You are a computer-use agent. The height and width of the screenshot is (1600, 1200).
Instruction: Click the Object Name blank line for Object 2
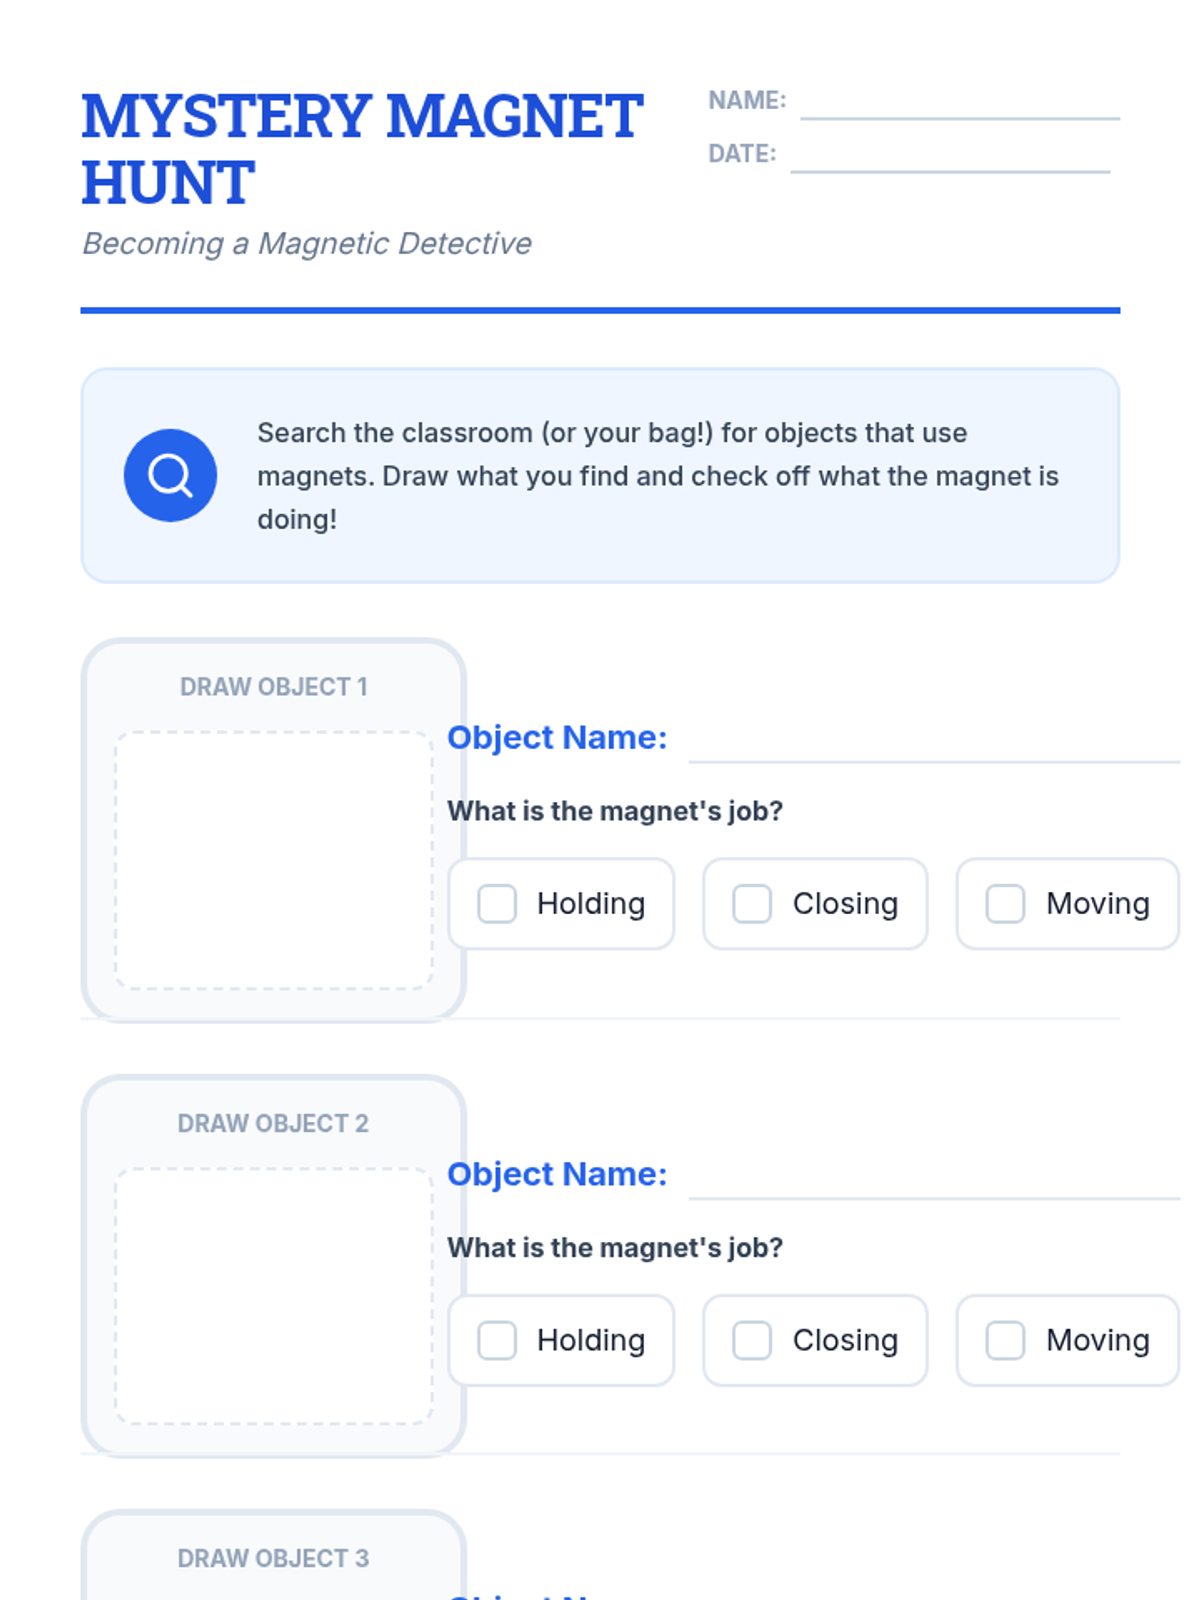tap(933, 1181)
